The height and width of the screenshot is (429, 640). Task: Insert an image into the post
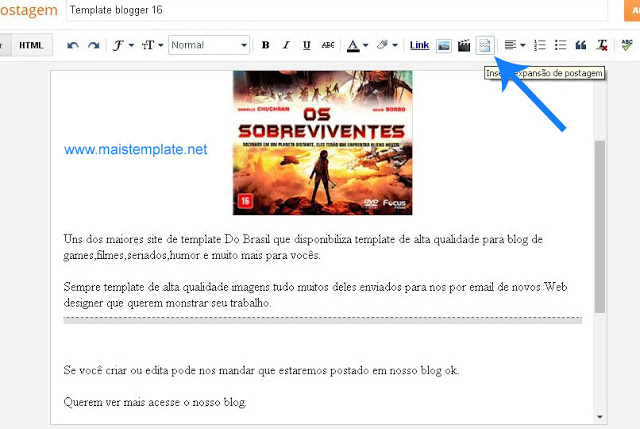tap(444, 45)
